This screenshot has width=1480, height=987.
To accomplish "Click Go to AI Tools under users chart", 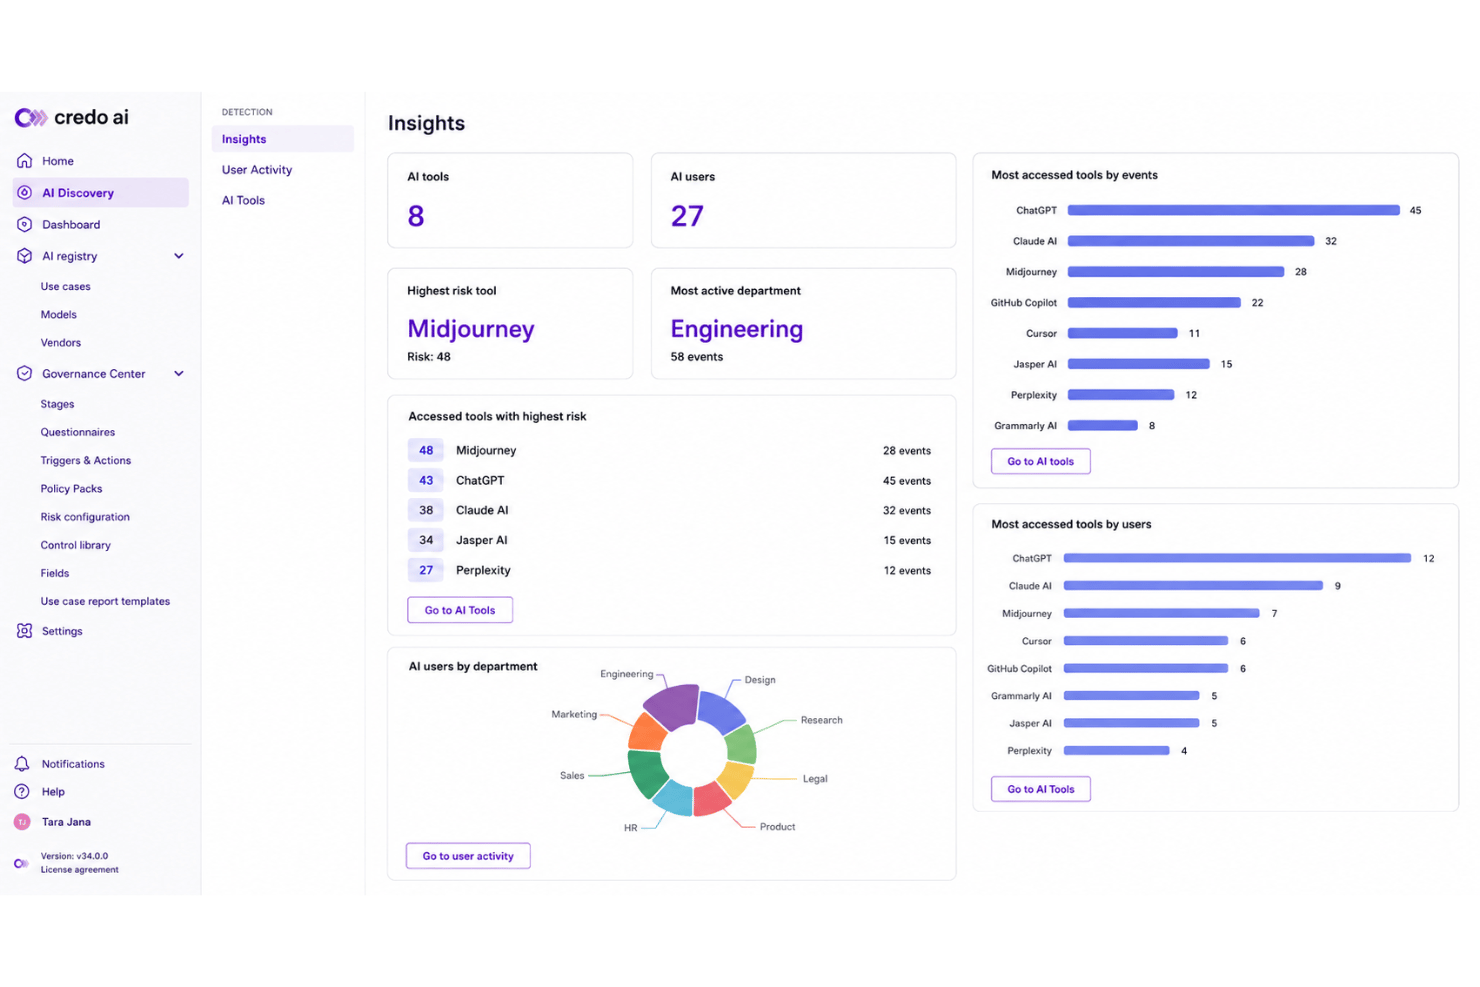I will click(1041, 789).
